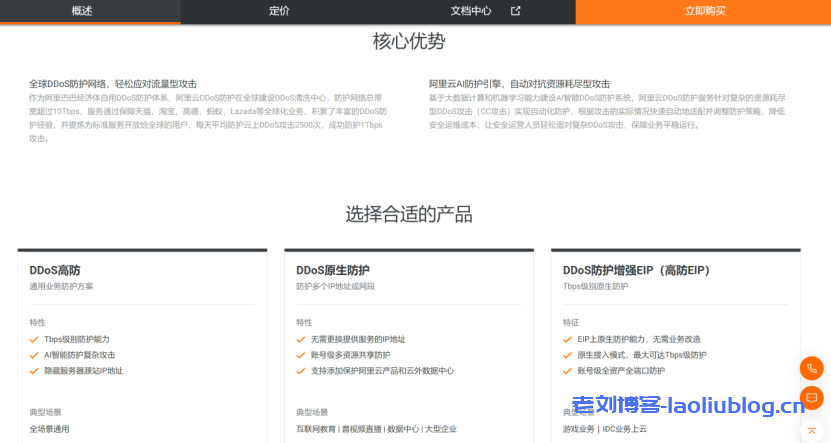The height and width of the screenshot is (443, 831).
Task: Click the heading 全球DDoS防护网络，轻松应对流量型攻击
Action: (x=113, y=84)
